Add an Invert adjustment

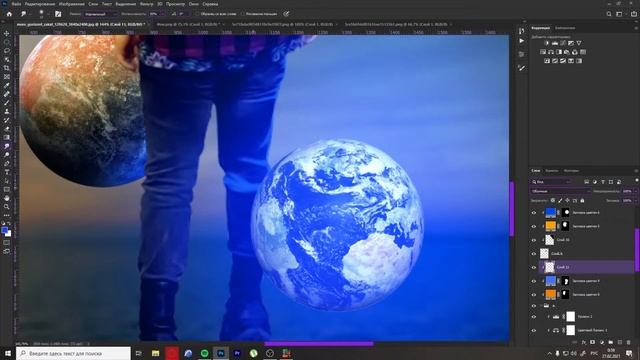(547, 61)
